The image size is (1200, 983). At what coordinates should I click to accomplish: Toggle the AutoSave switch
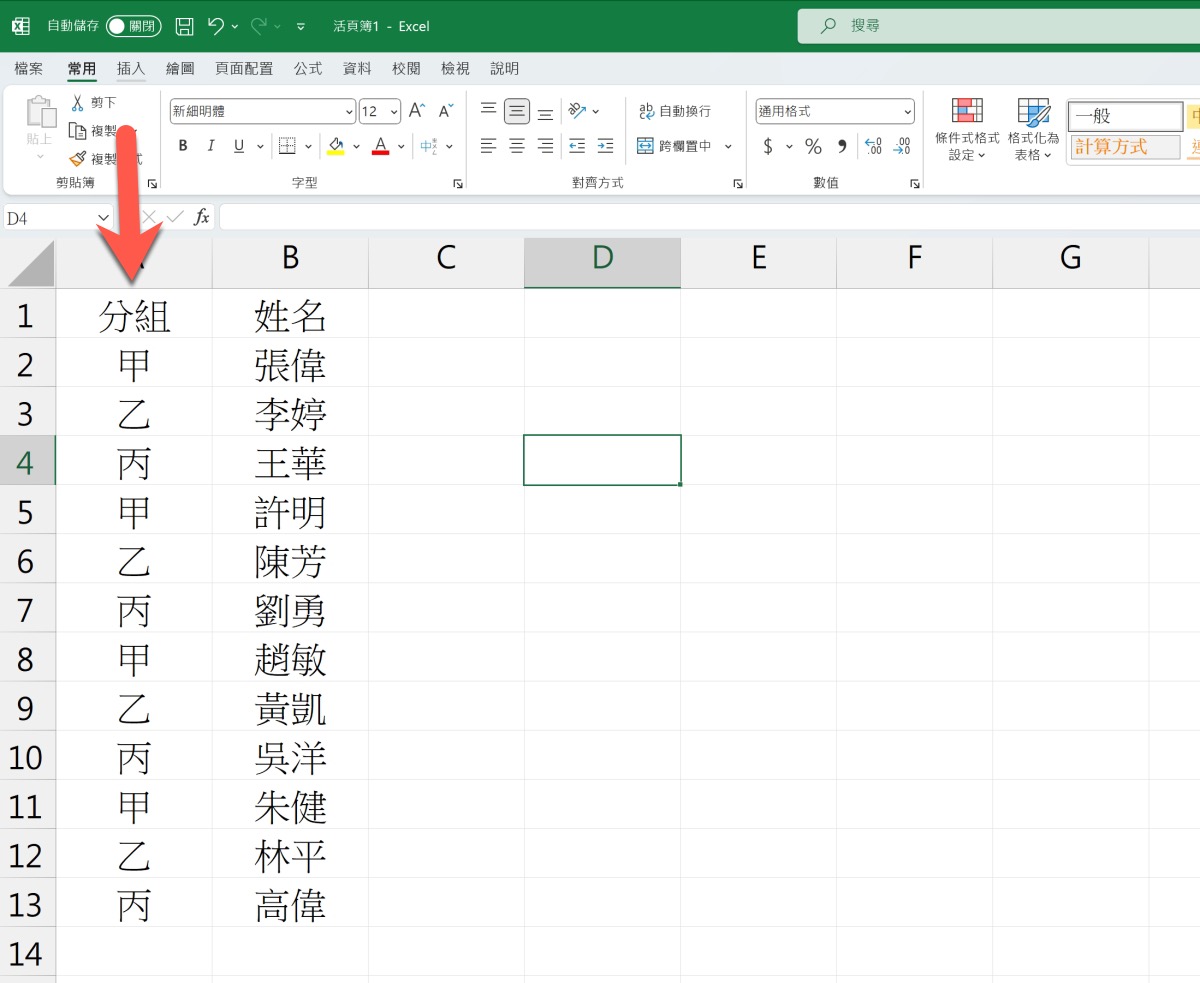coord(133,26)
